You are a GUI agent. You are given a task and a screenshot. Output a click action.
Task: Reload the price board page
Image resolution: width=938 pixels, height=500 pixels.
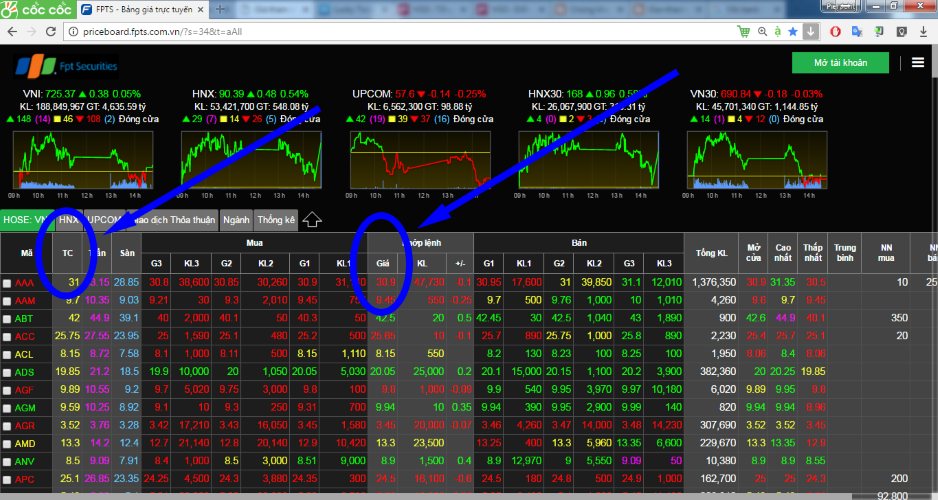(x=51, y=32)
